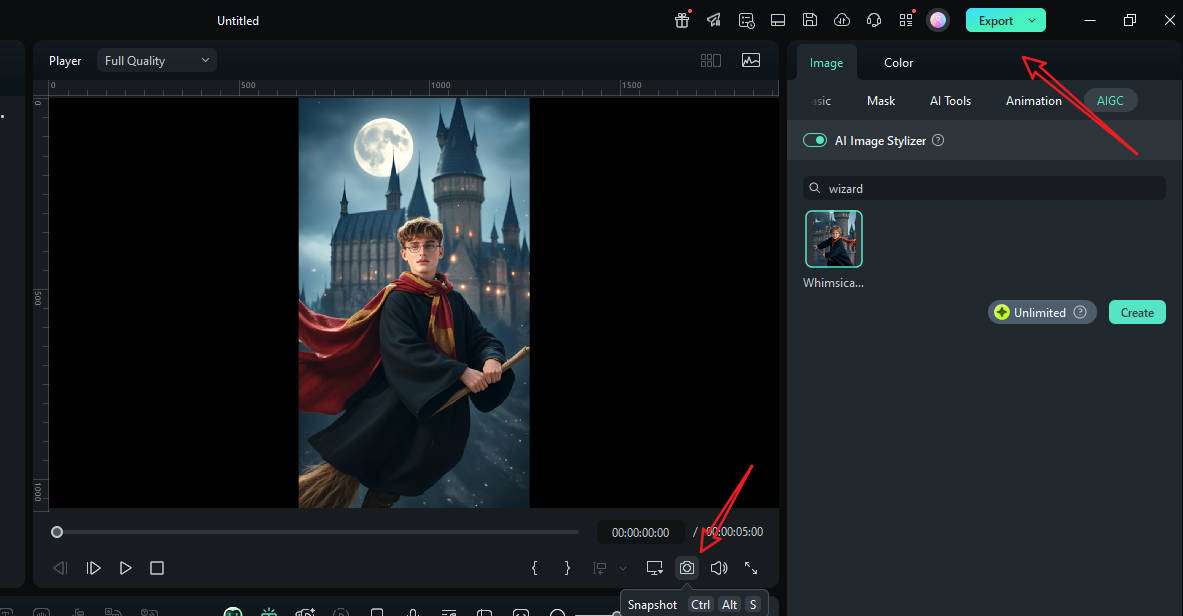Screen dimensions: 1183x616
Task: Show the scopes waveform icon in the player
Action: tap(751, 60)
